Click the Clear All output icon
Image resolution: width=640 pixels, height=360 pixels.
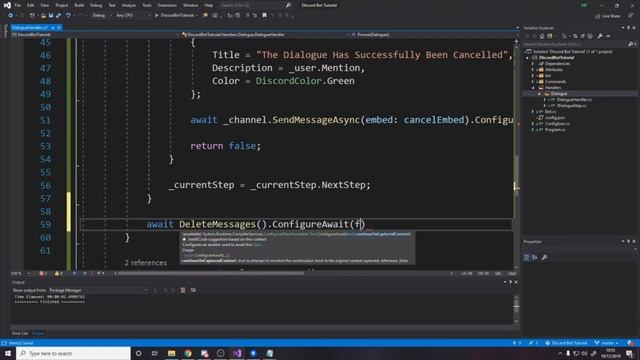click(183, 290)
